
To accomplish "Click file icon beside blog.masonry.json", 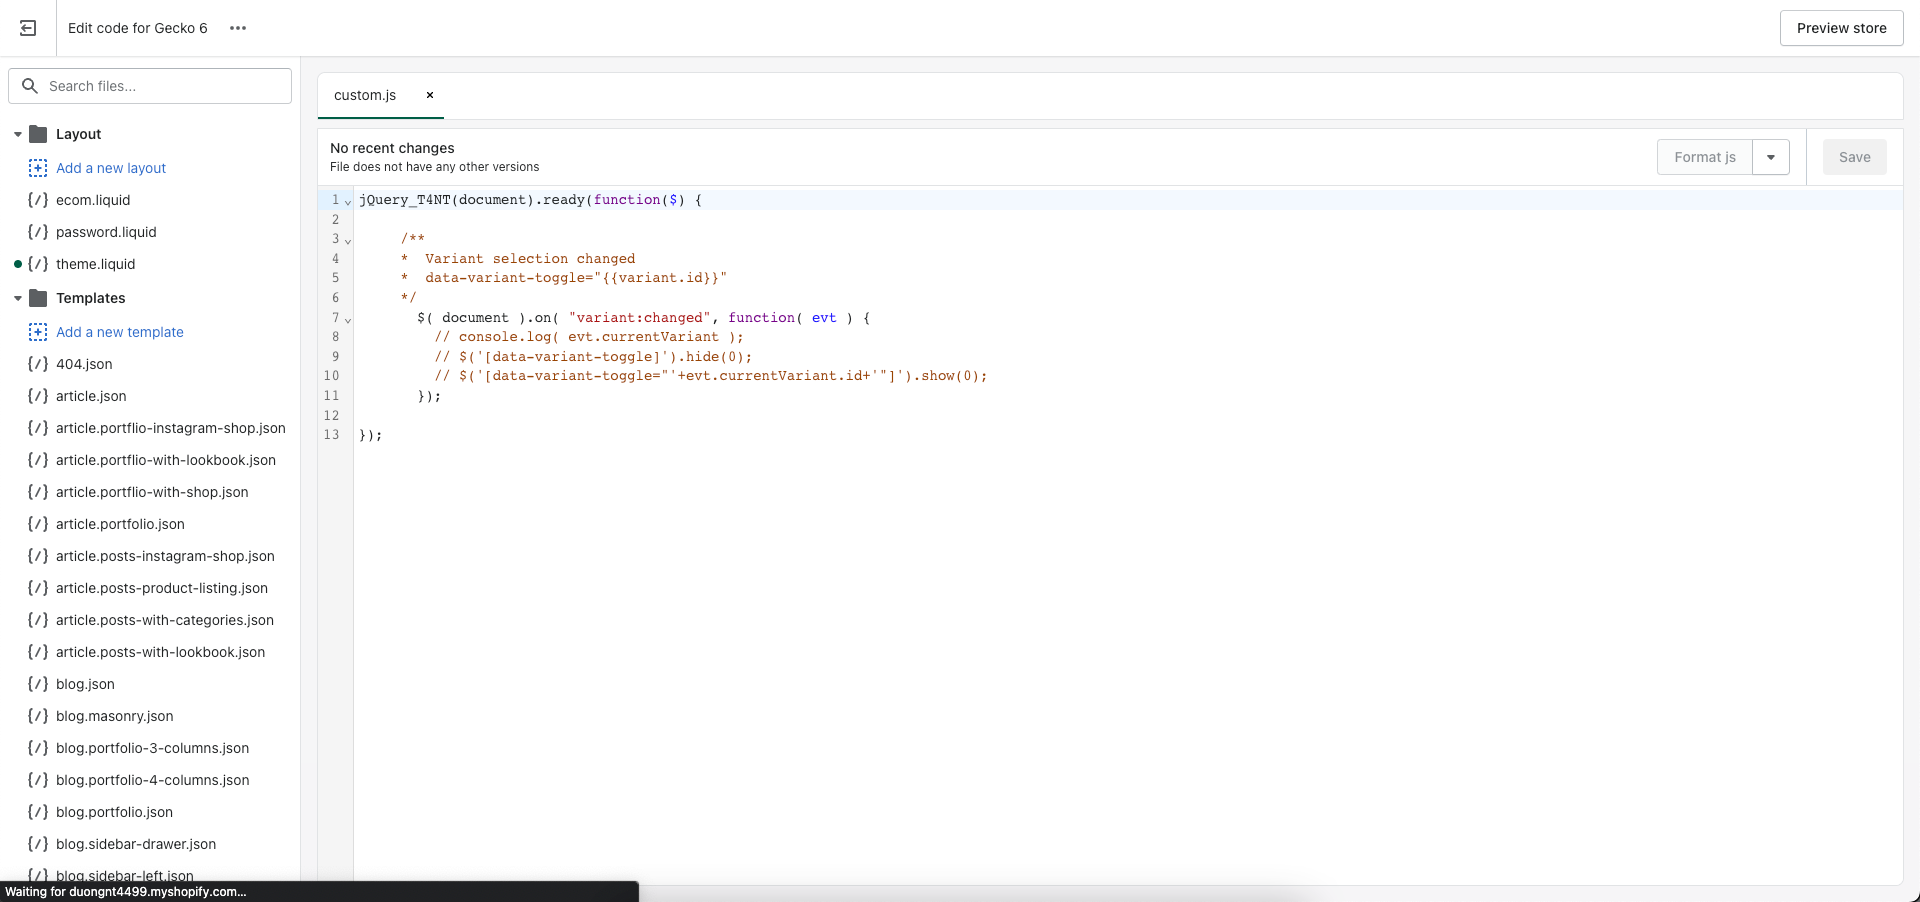I will [38, 716].
